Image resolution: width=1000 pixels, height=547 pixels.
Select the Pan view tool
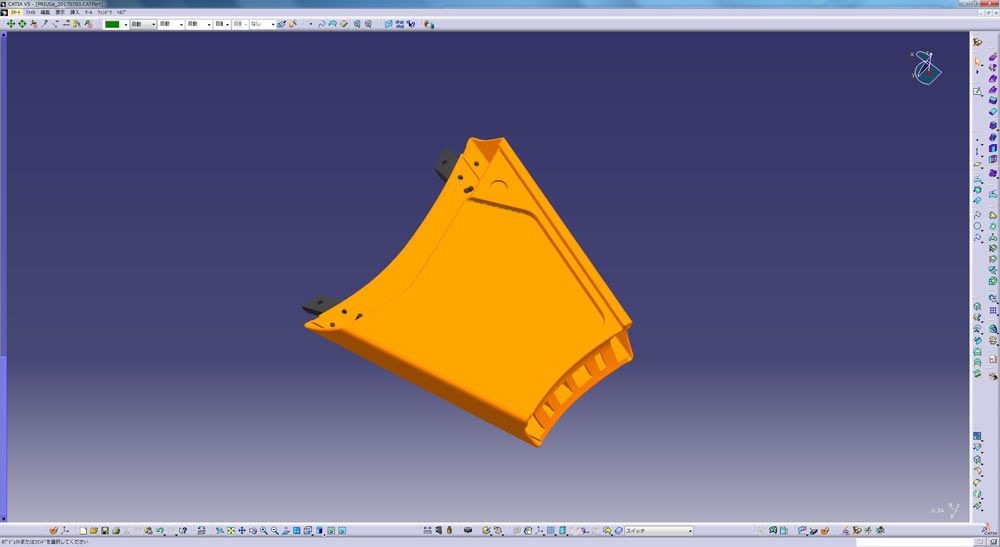click(x=241, y=530)
